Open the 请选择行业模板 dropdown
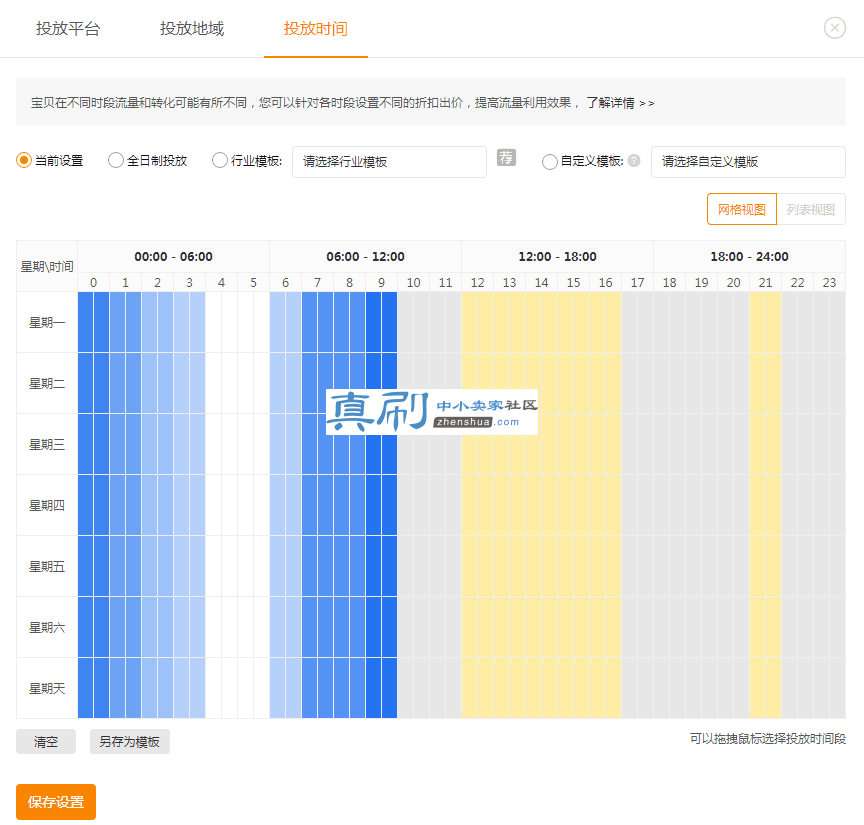 pos(389,161)
